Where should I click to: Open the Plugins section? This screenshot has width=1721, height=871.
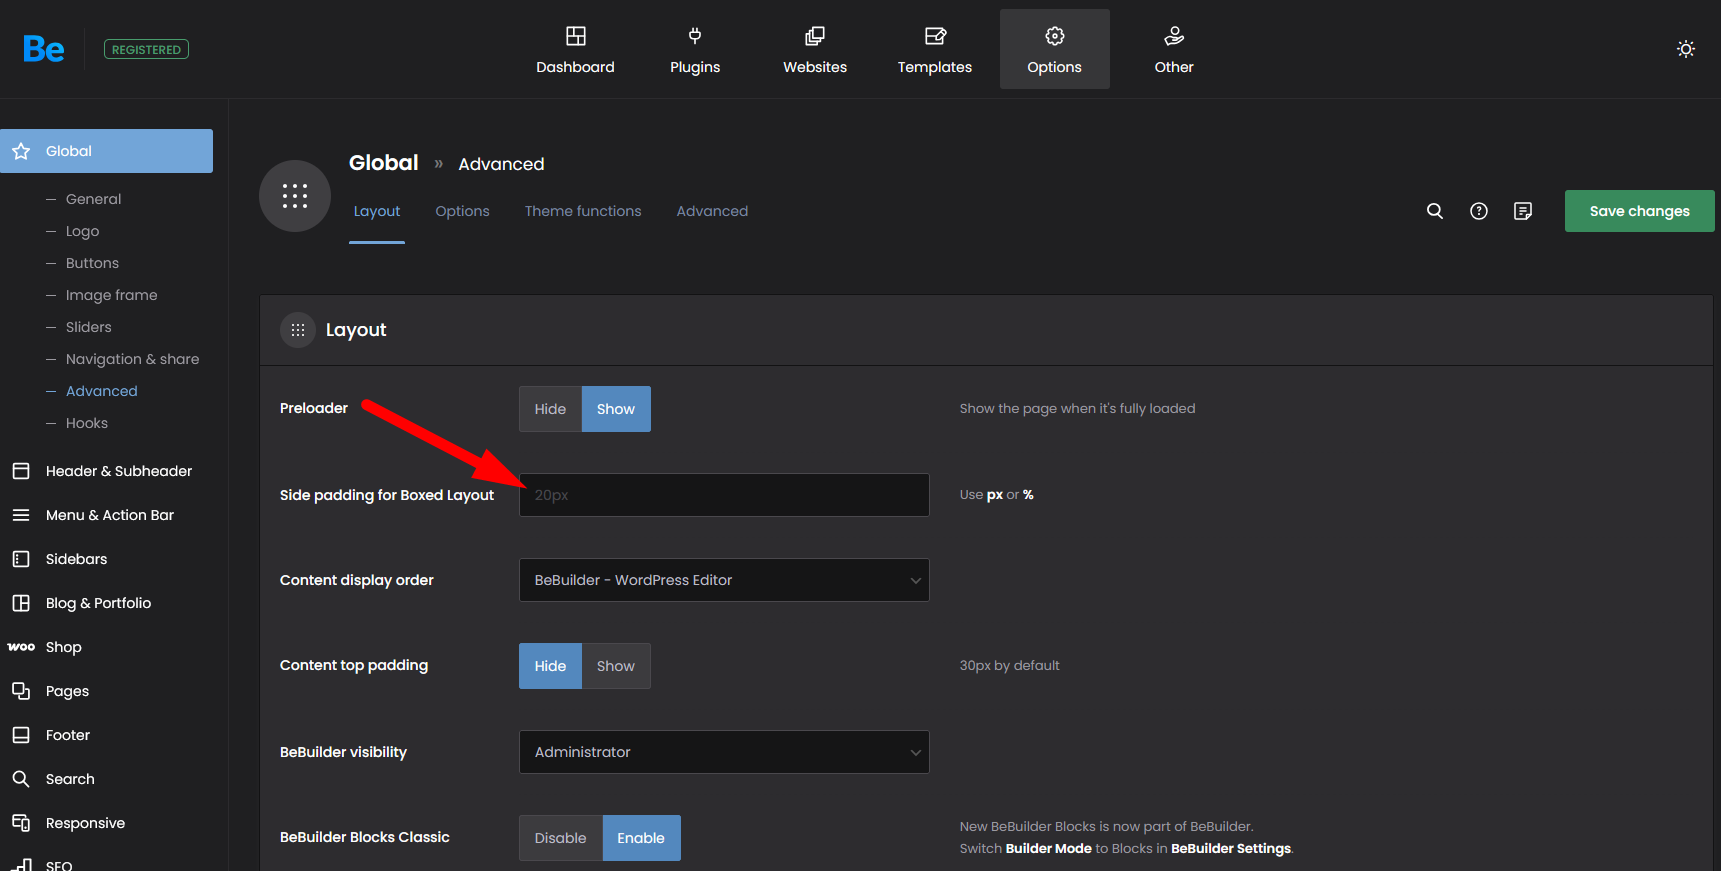(695, 50)
